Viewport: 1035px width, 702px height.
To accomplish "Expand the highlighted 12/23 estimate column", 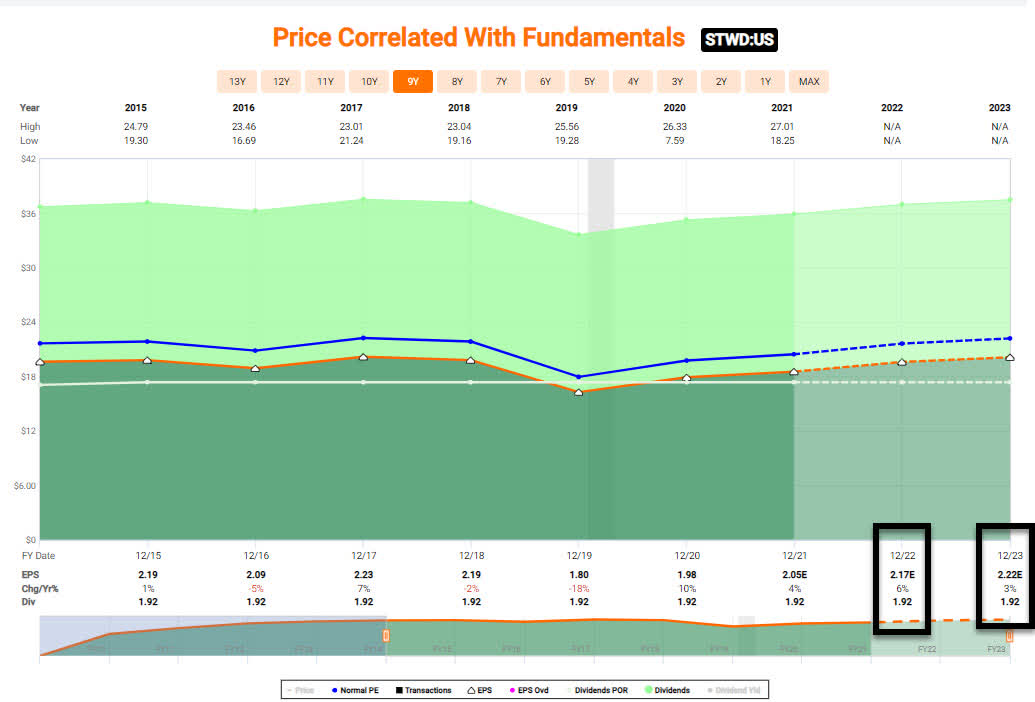I will [x=1009, y=575].
